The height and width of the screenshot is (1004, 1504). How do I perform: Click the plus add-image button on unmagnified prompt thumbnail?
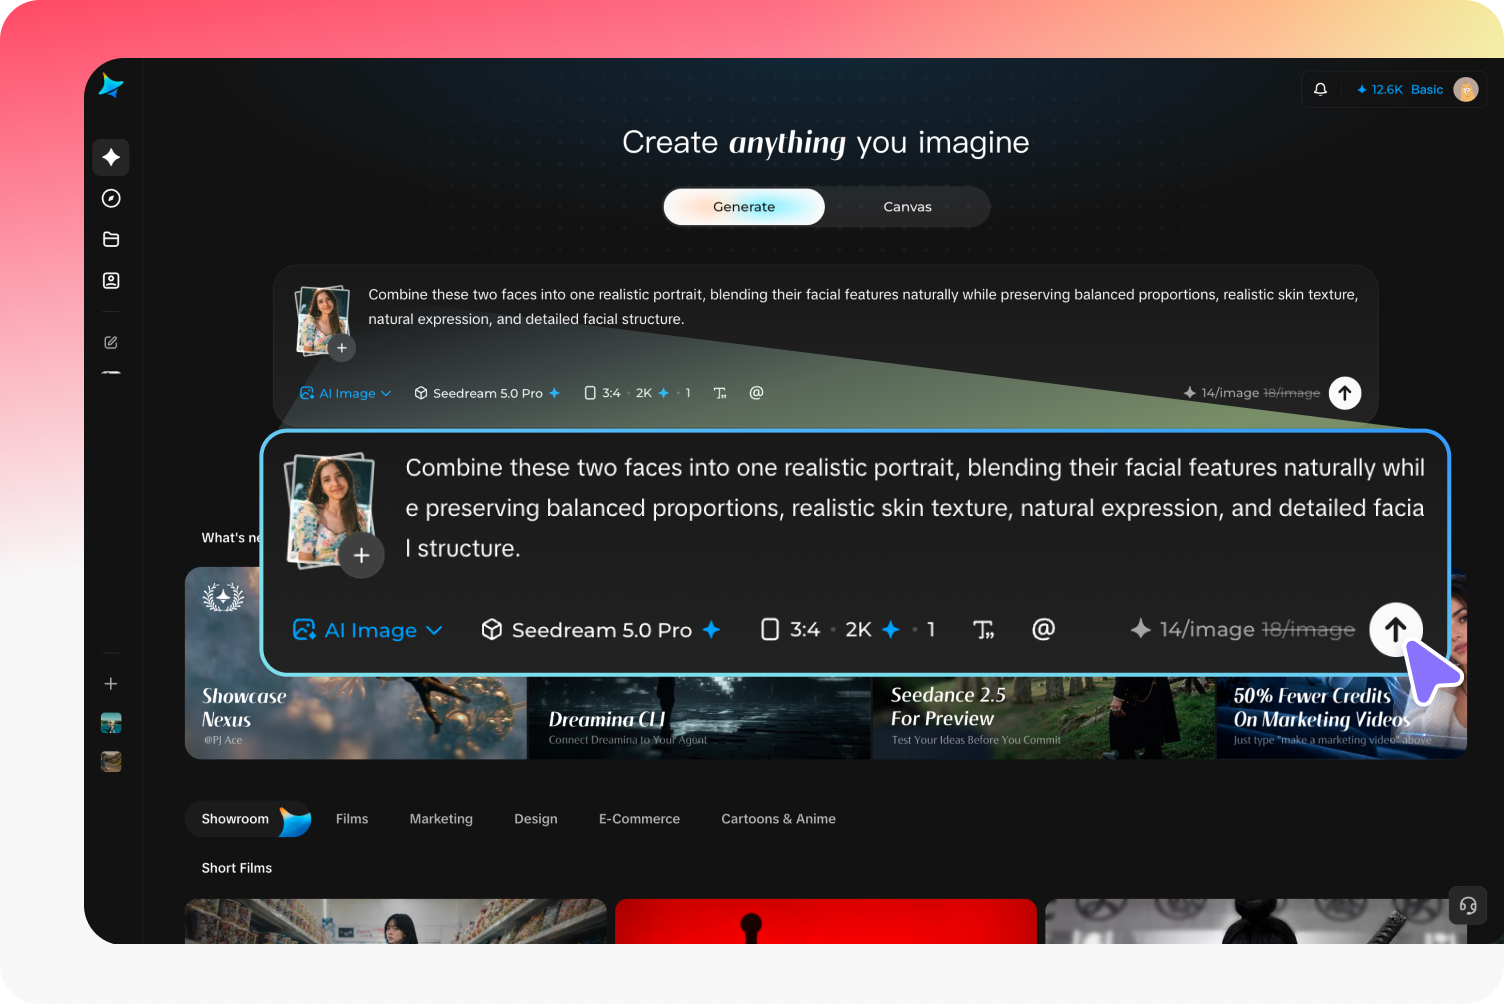tap(341, 348)
